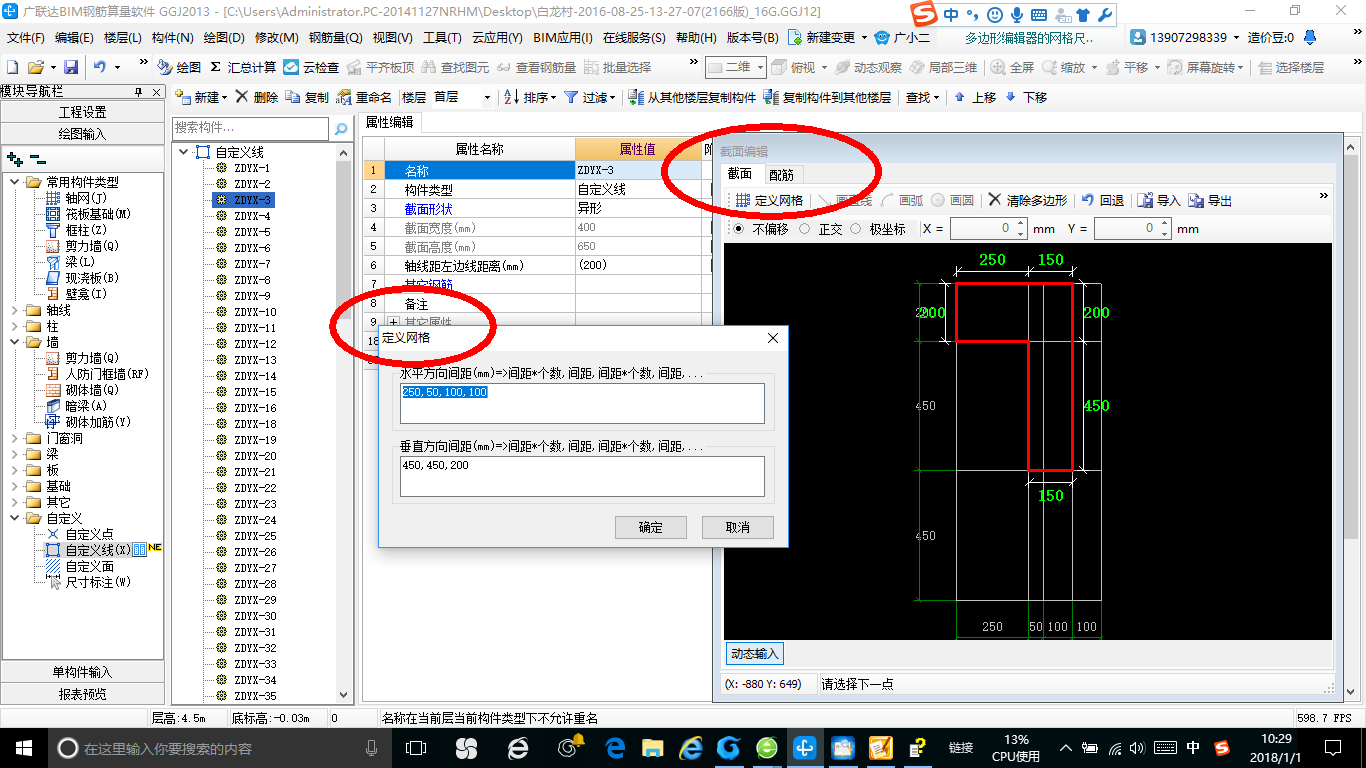This screenshot has height=768, width=1366.
Task: Switch to the 配筋 tab
Action: point(781,175)
